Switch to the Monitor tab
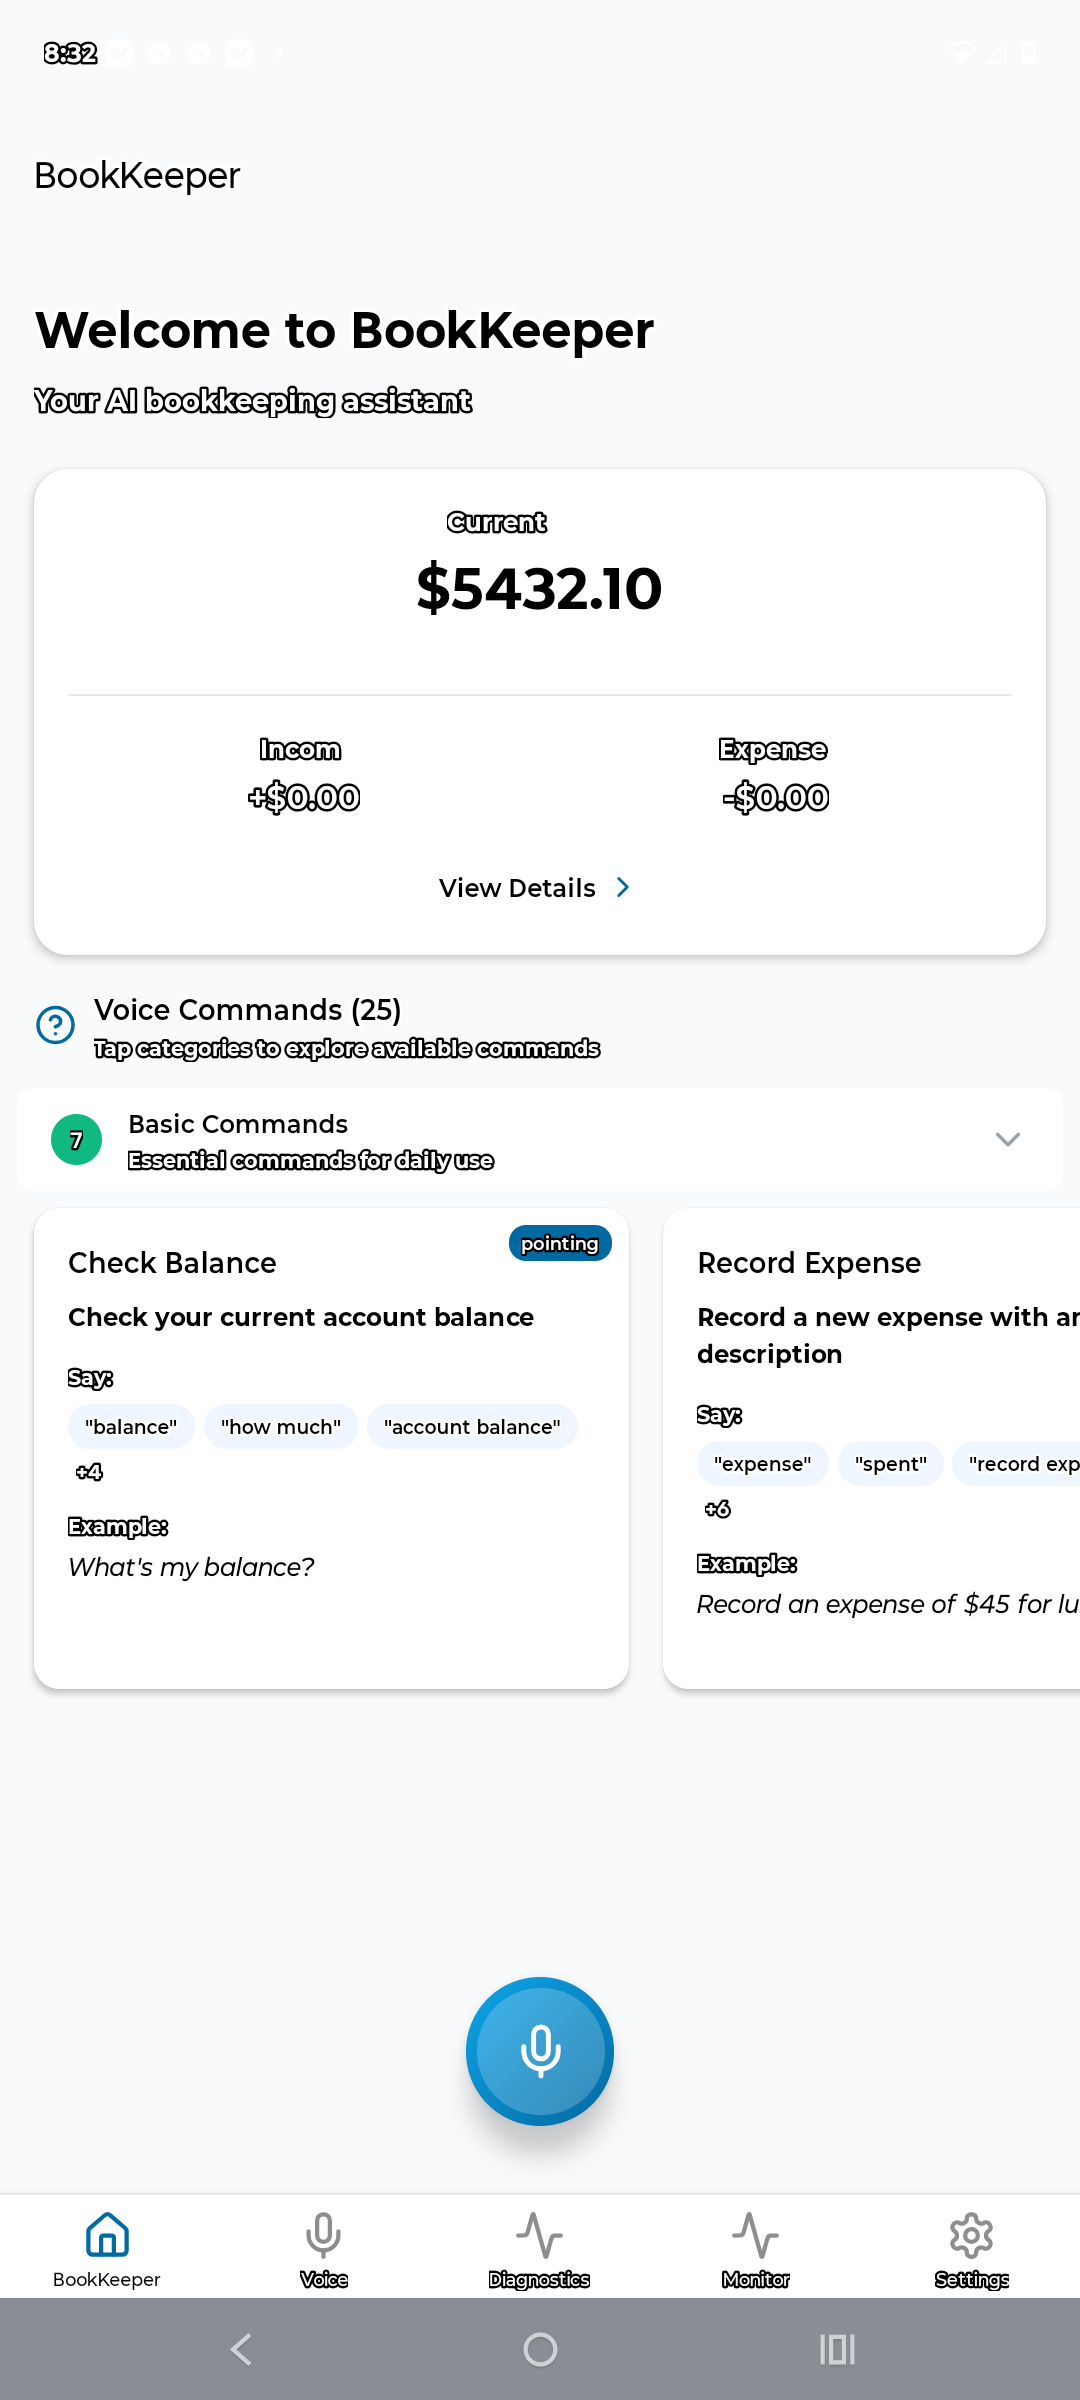 (x=755, y=2236)
